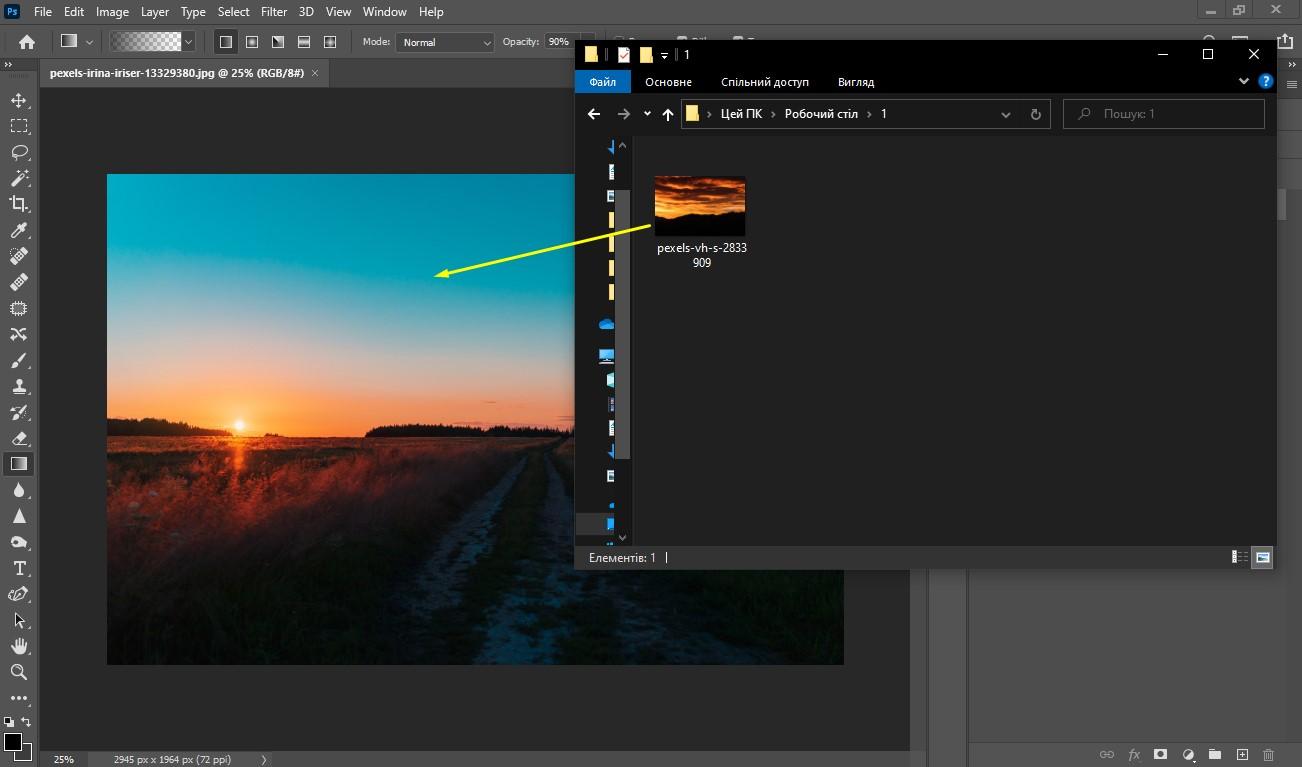Select the Eraser tool
Image resolution: width=1302 pixels, height=767 pixels.
tap(19, 438)
